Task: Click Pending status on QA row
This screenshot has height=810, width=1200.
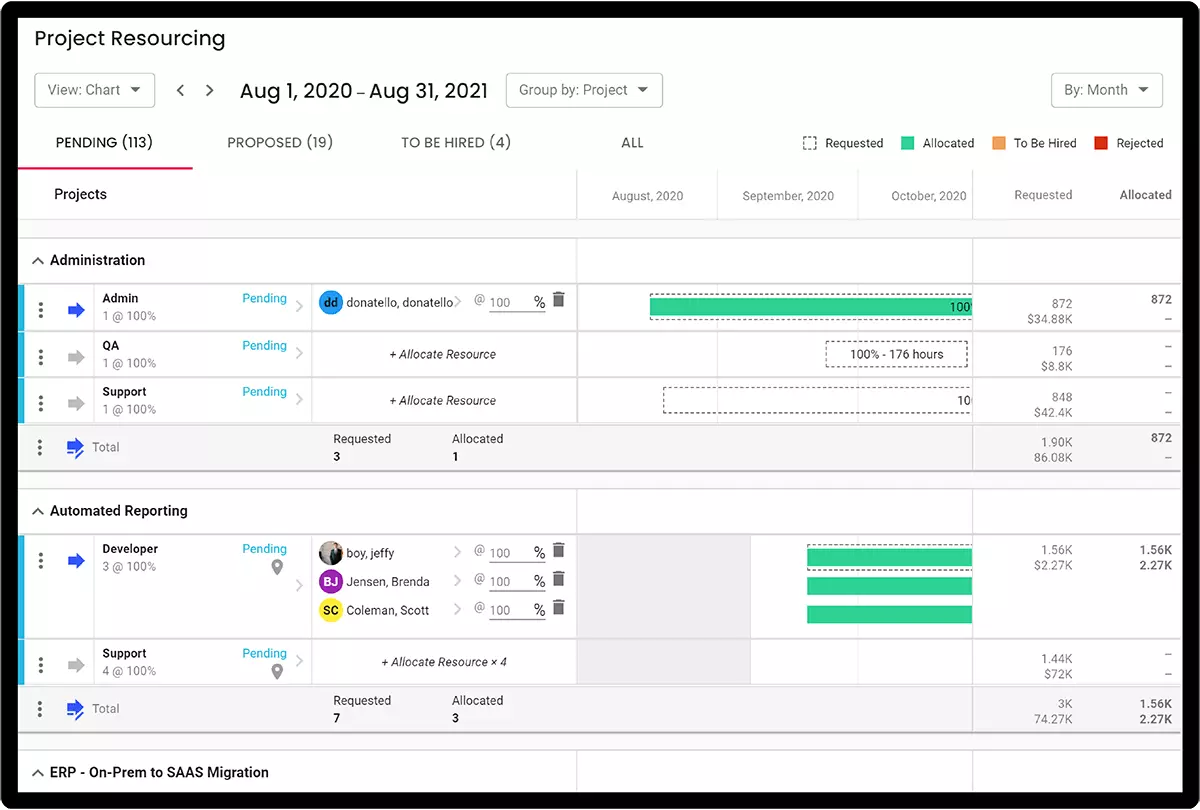Action: click(264, 345)
